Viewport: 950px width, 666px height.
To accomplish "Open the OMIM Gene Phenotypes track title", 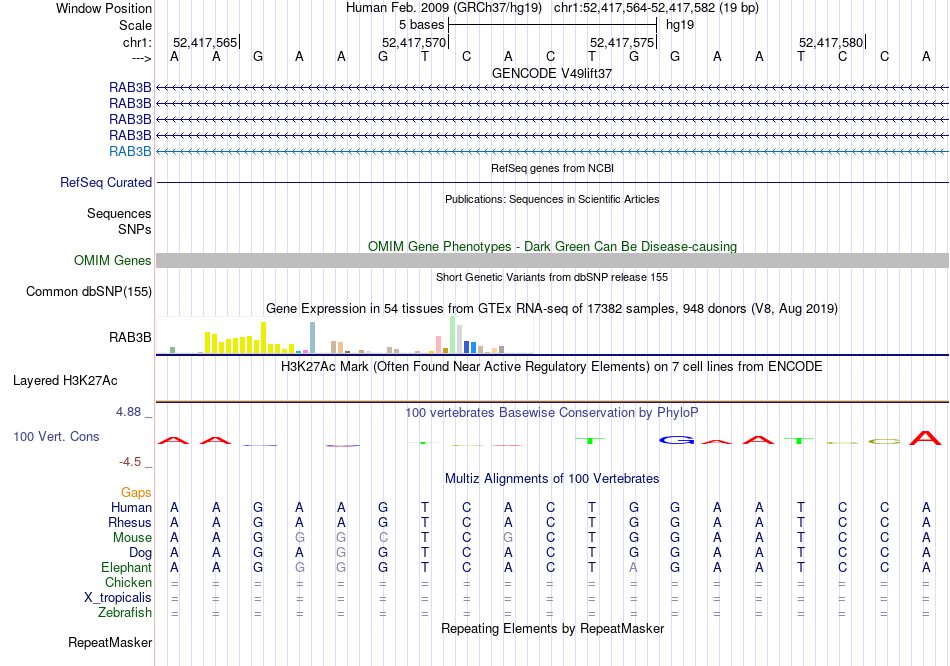I will (552, 247).
